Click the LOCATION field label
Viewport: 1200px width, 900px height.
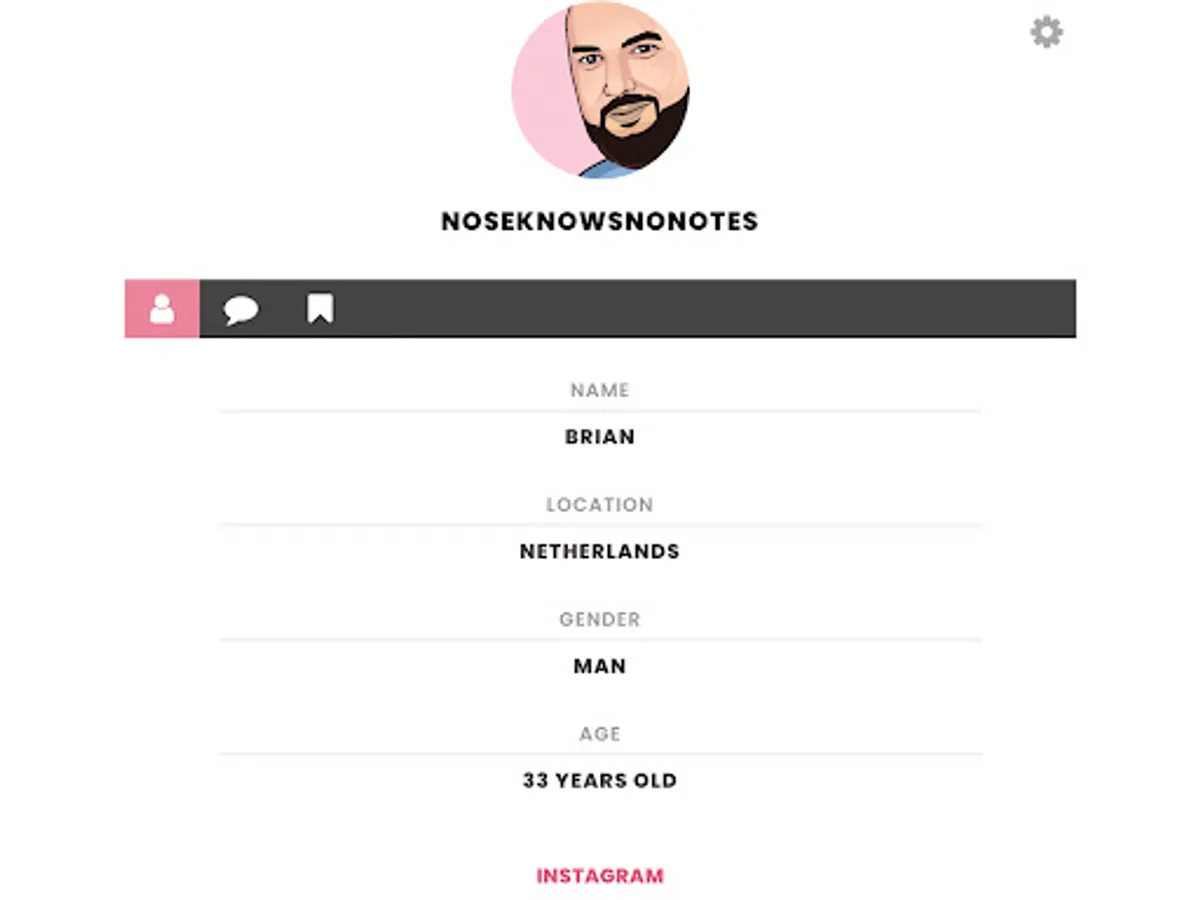tap(600, 505)
